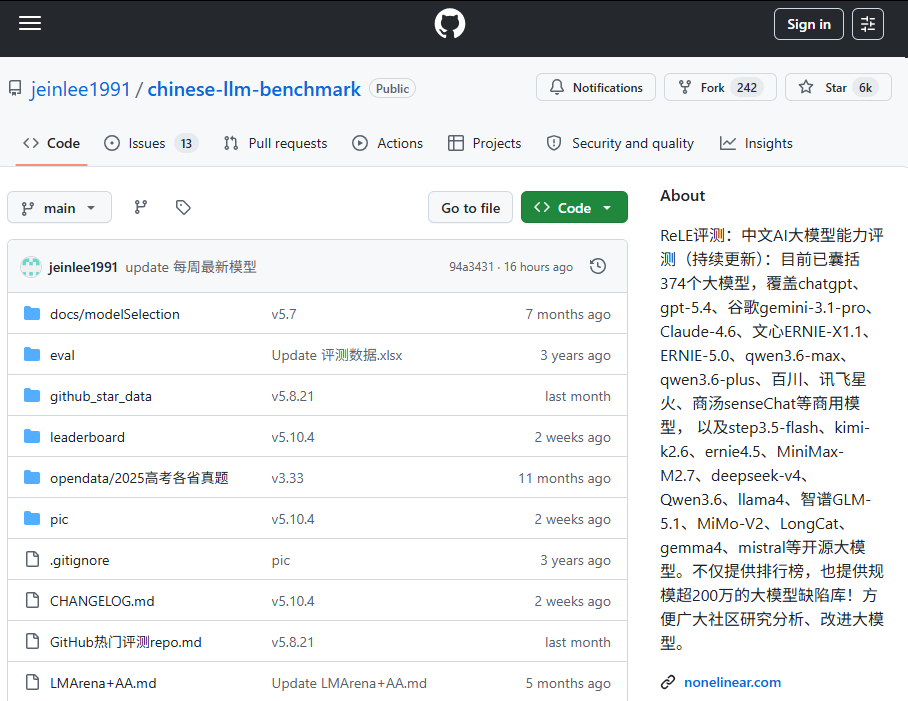Open chinese-llm-benchmark repository link
Image resolution: width=908 pixels, height=701 pixels.
click(x=254, y=89)
